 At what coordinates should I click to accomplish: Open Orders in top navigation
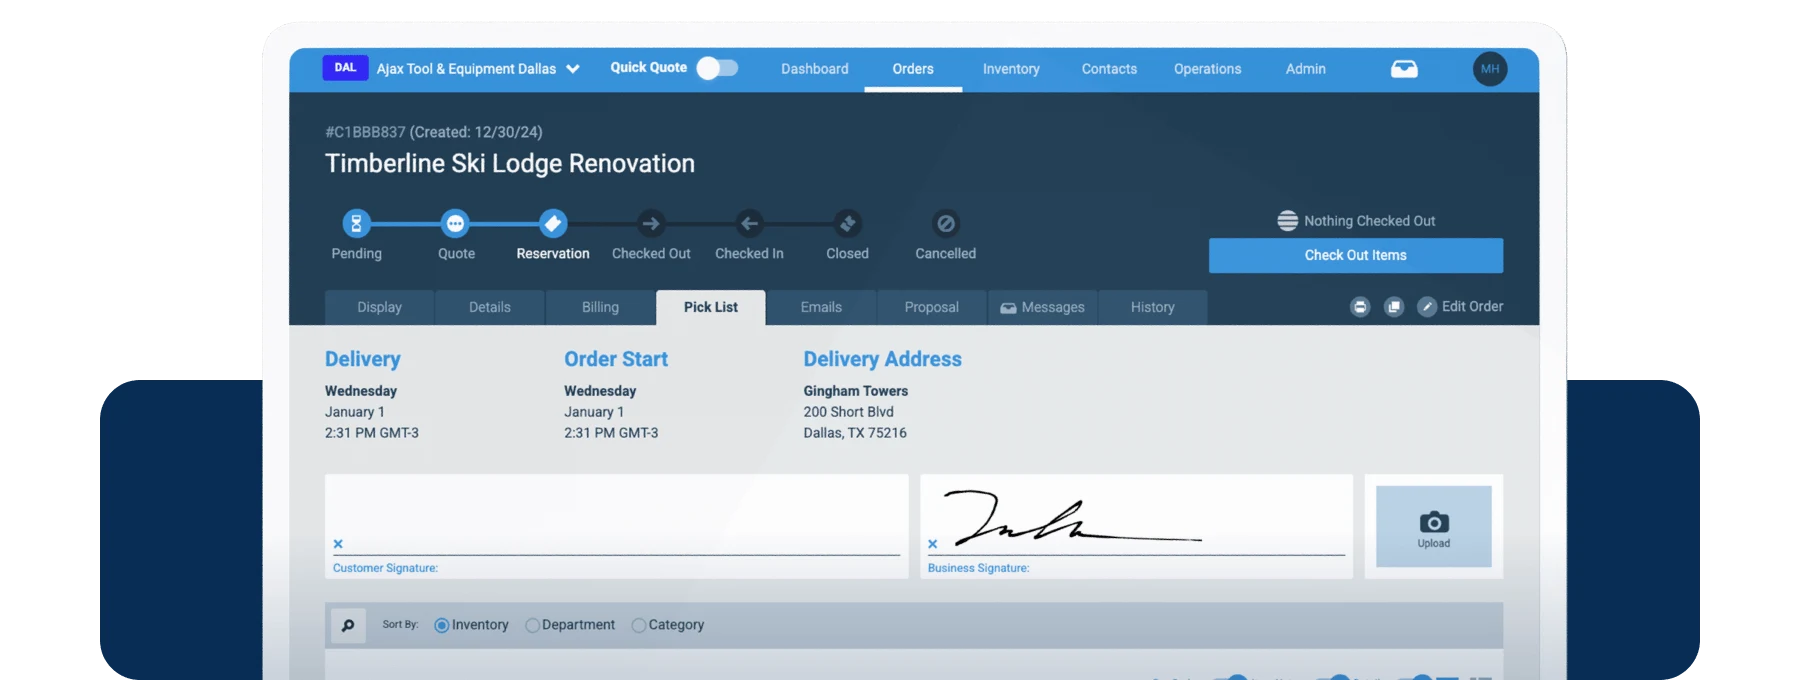913,69
